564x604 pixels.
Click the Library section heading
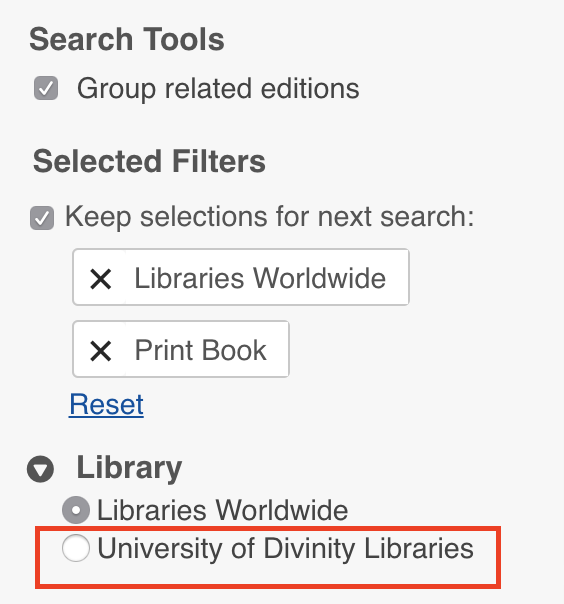[129, 468]
